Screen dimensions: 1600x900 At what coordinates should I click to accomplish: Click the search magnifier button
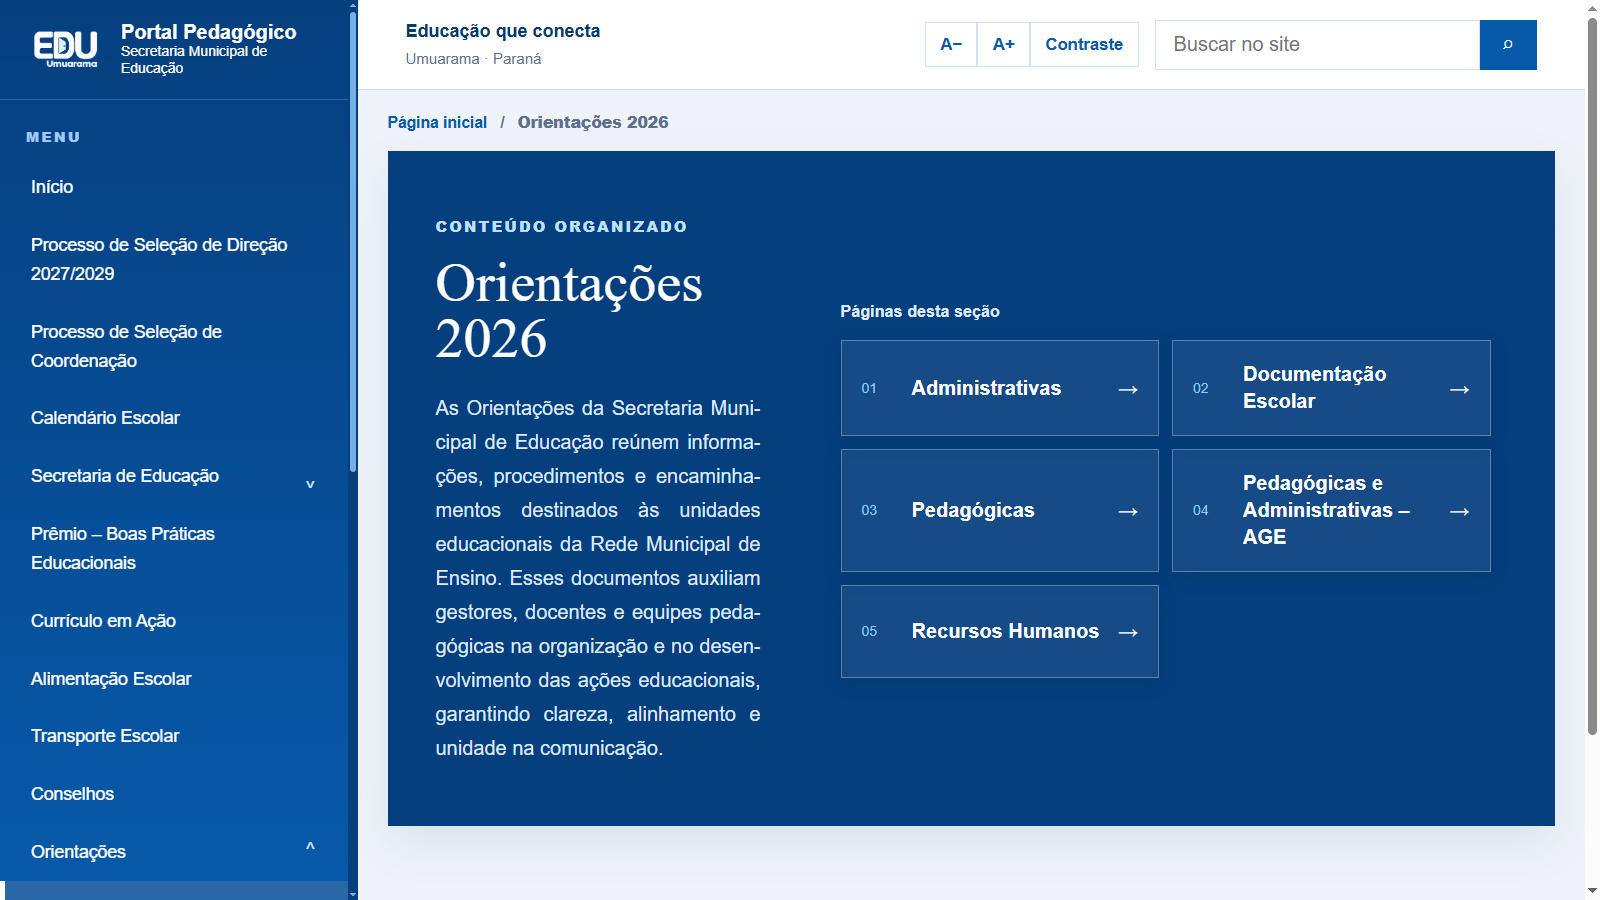[x=1508, y=45]
